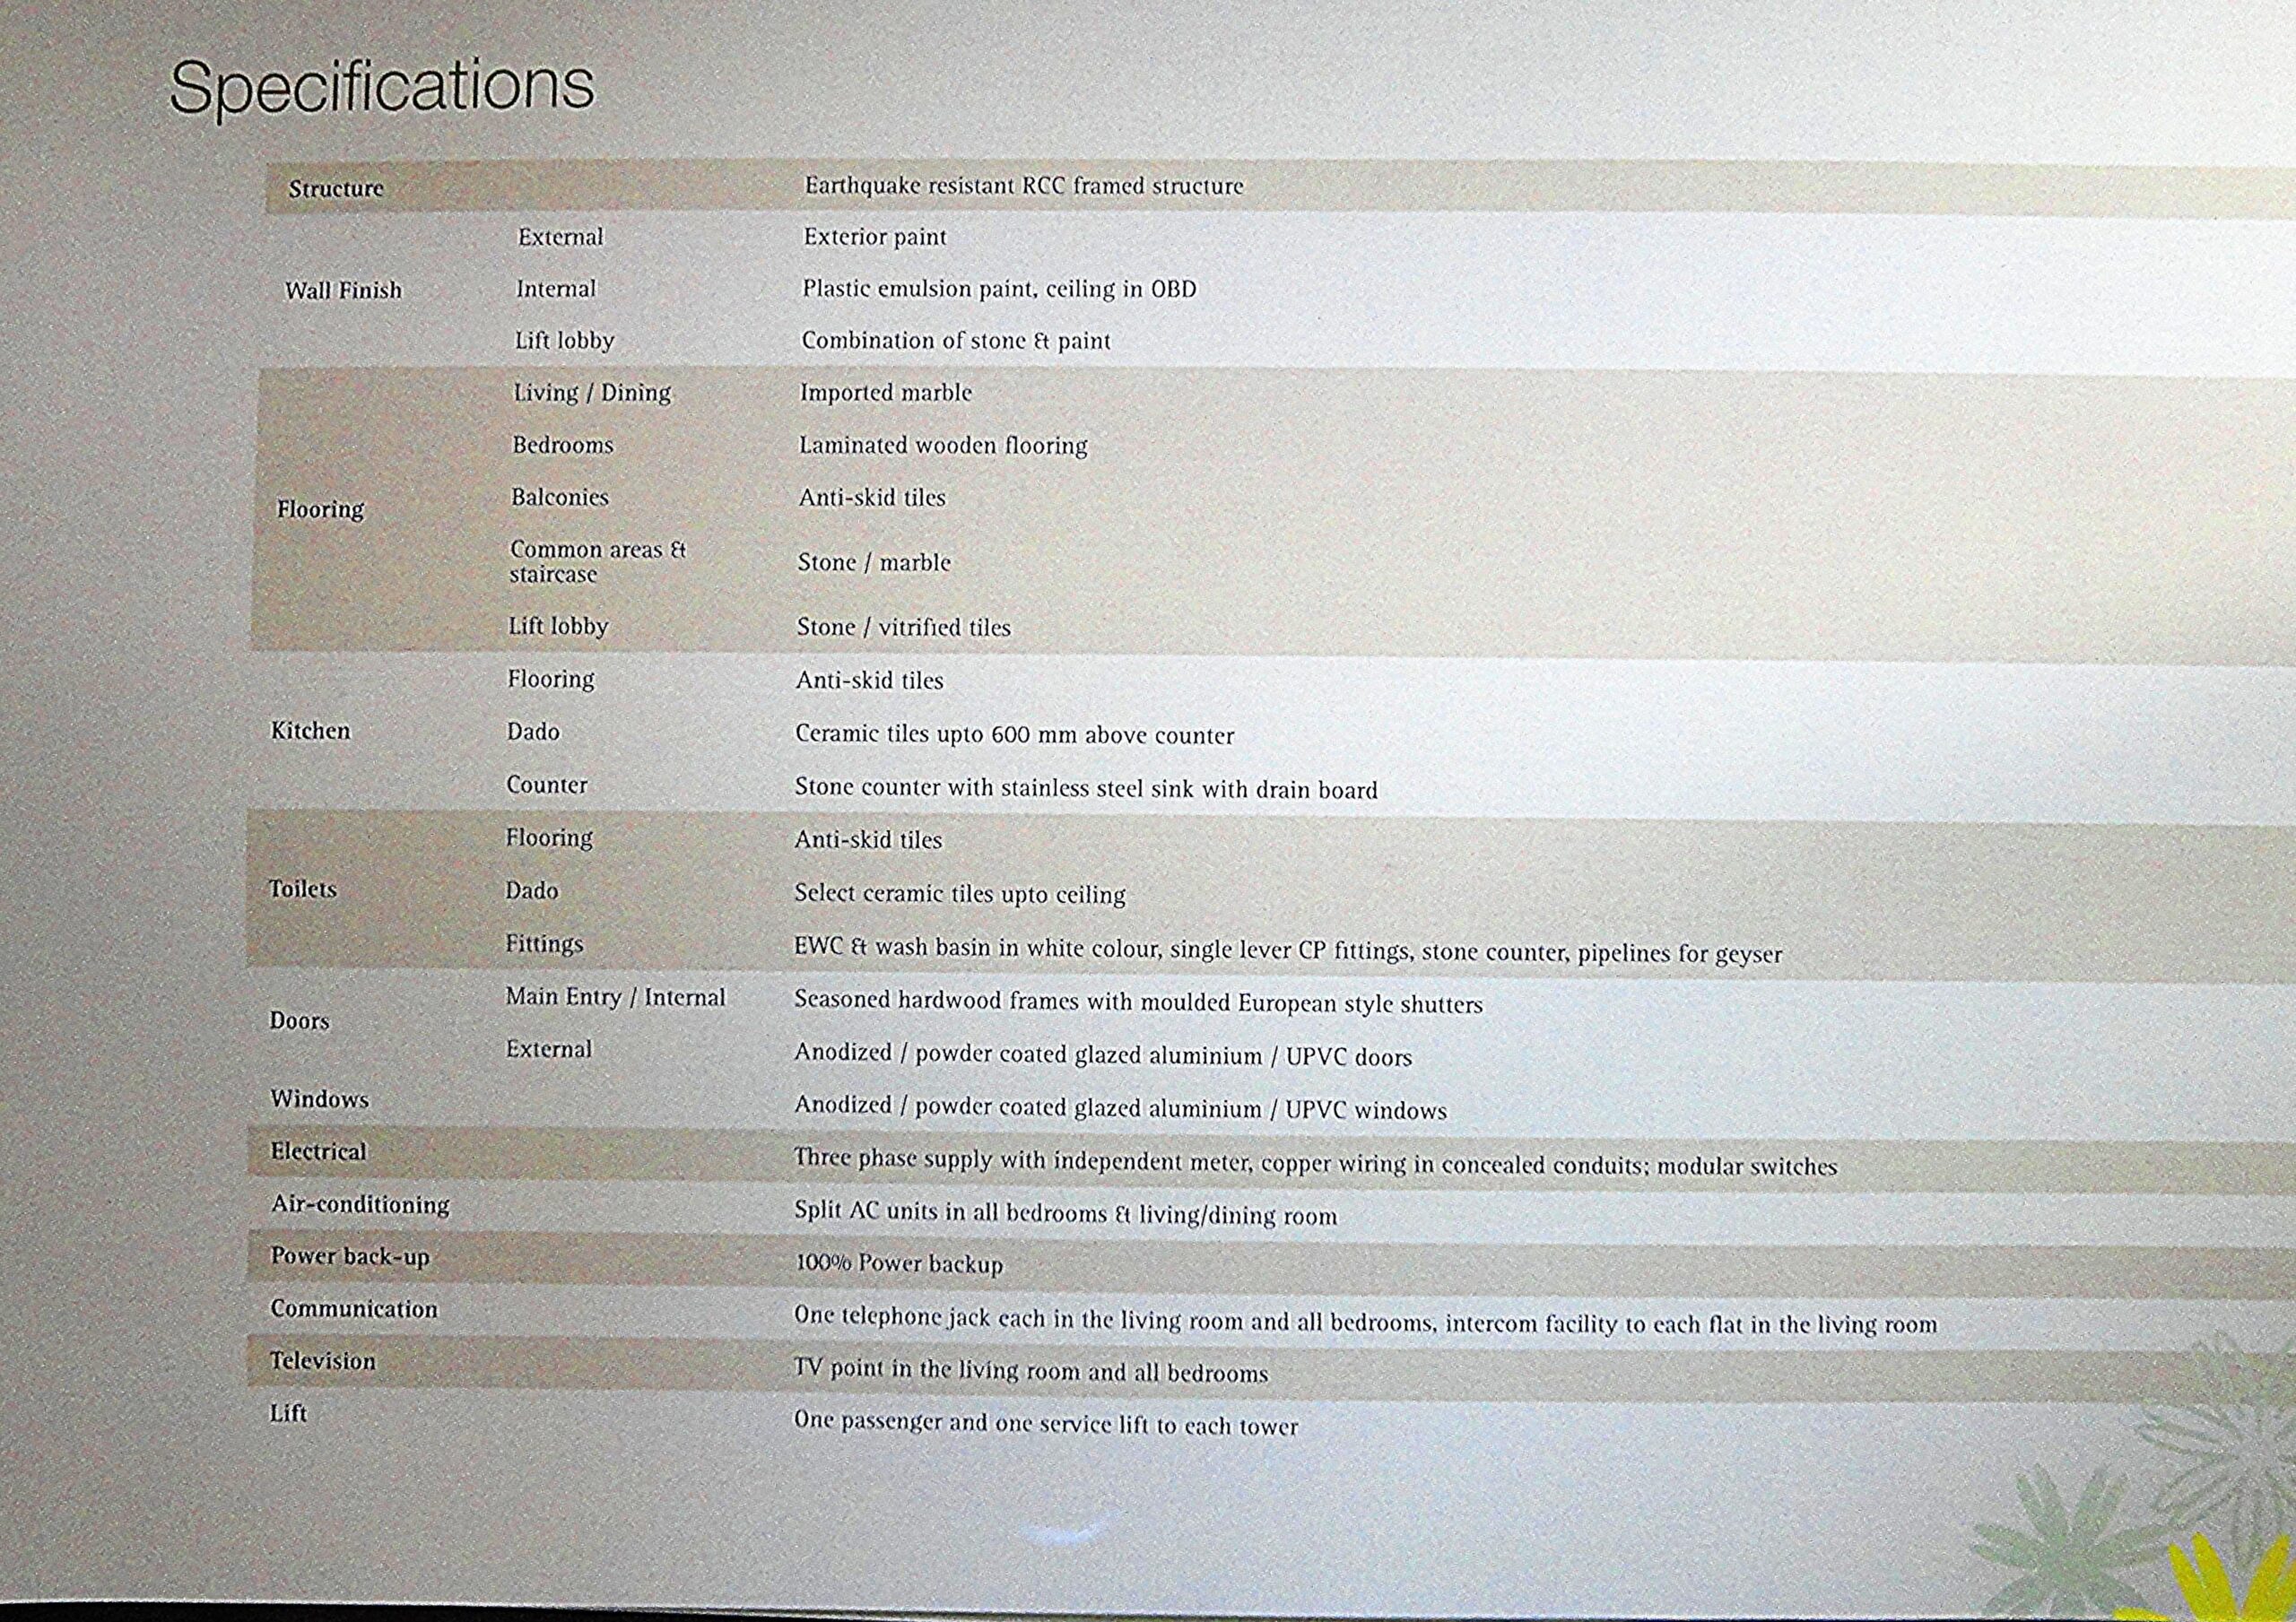This screenshot has height=1622, width=2296.
Task: Select the Flooring category label
Action: point(320,509)
